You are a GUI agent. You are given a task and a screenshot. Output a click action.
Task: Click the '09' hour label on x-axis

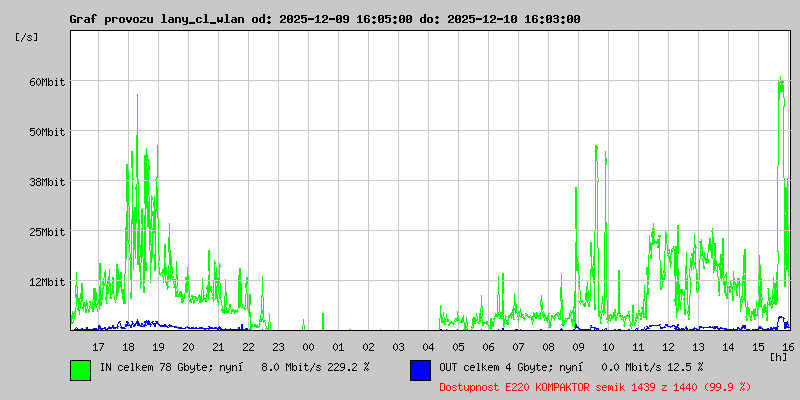click(578, 347)
